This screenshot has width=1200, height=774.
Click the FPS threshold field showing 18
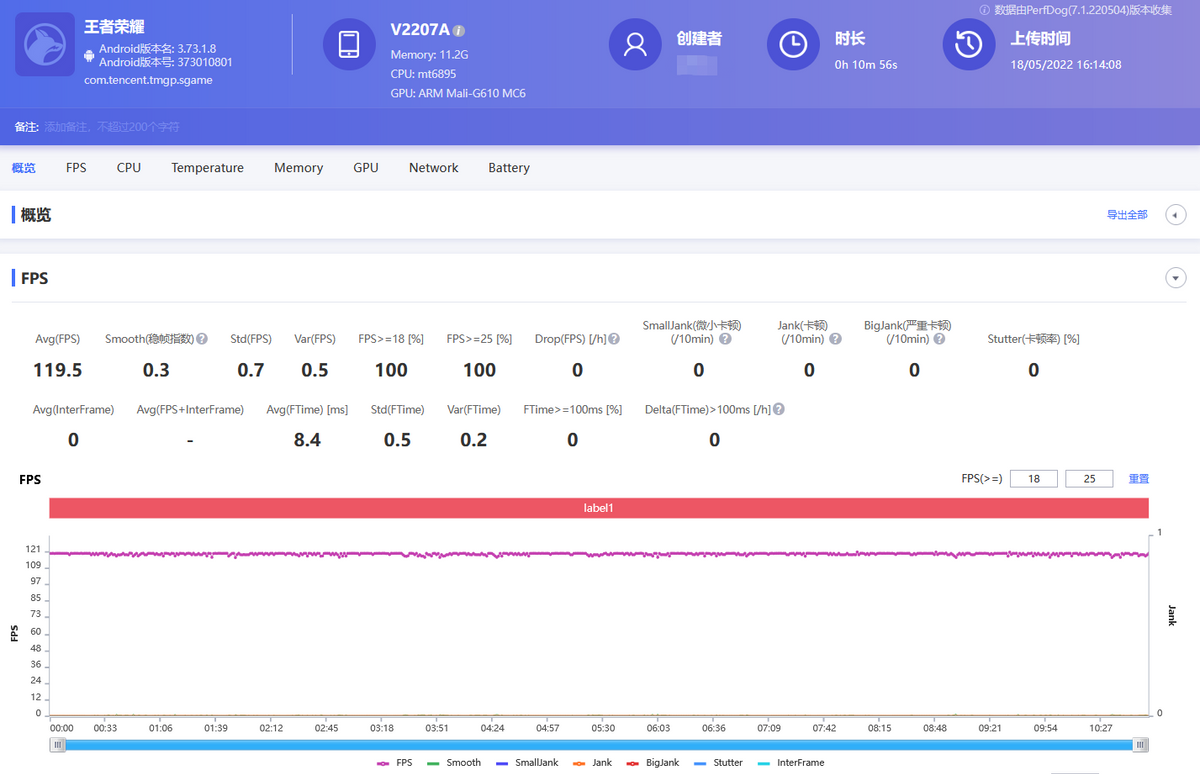pos(1034,479)
